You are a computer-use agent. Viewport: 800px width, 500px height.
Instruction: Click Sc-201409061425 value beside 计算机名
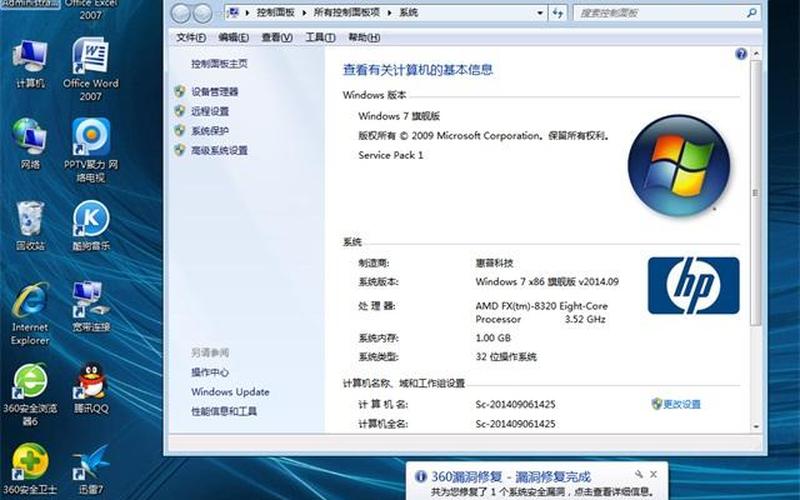tap(515, 405)
